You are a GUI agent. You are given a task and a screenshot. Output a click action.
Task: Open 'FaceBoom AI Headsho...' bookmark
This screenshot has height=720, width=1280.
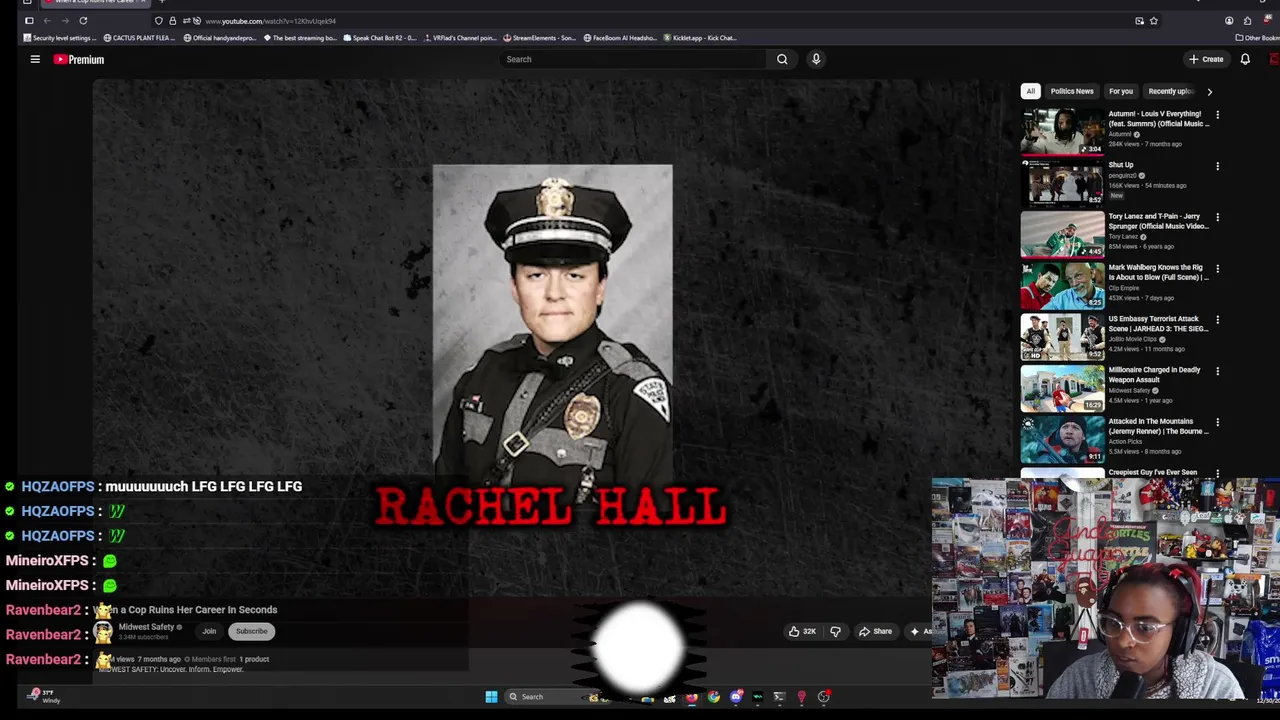click(620, 38)
